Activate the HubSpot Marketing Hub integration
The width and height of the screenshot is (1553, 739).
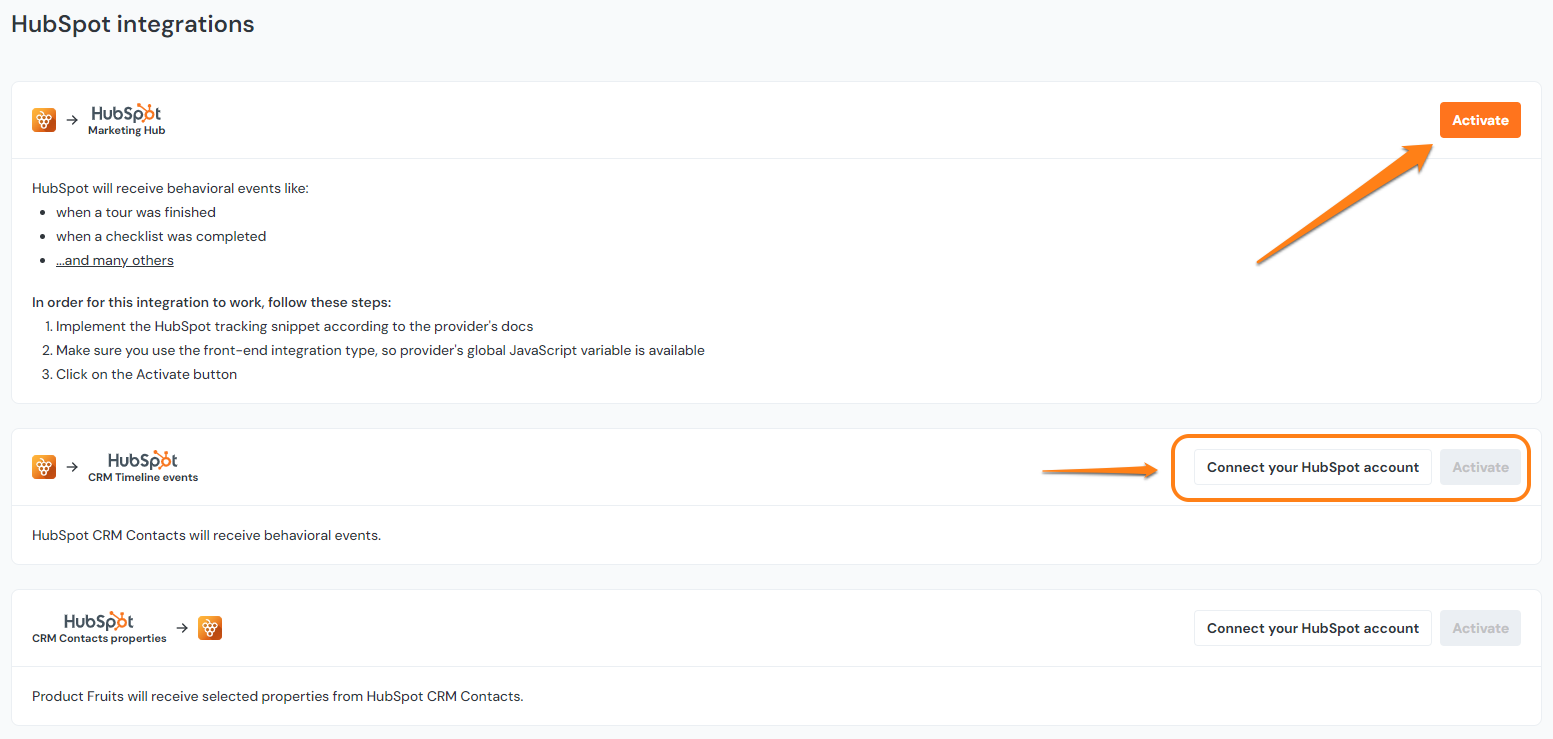point(1480,119)
